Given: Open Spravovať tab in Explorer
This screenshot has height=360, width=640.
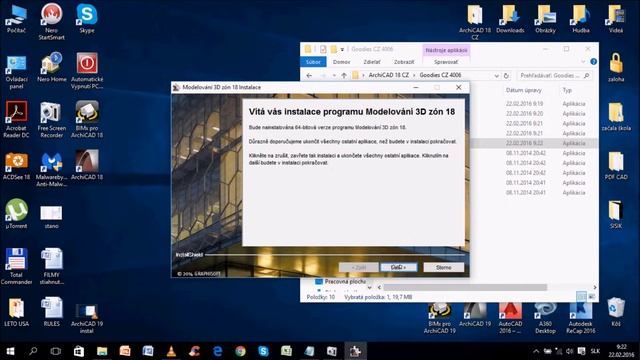Looking at the screenshot, I should [446, 62].
